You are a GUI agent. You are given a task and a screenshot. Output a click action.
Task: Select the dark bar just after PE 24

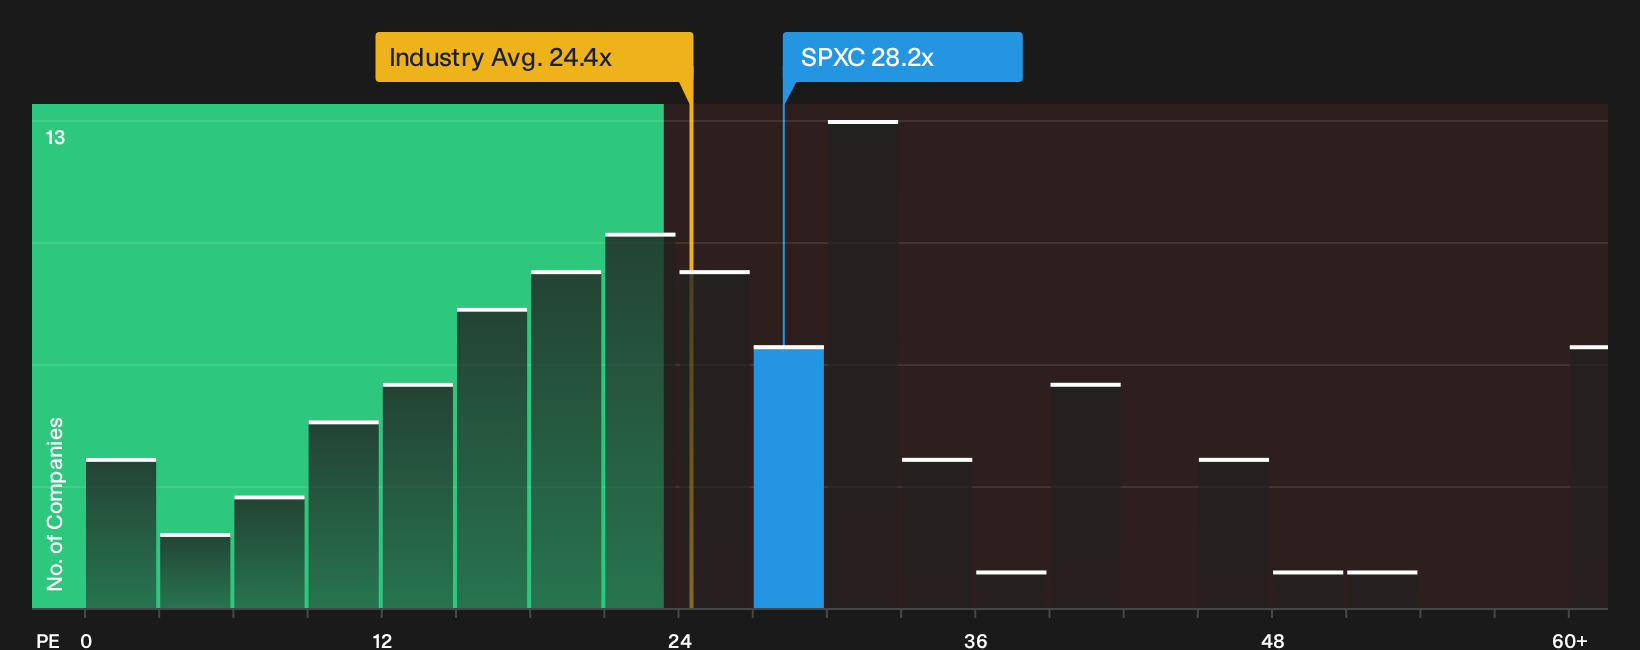click(715, 439)
